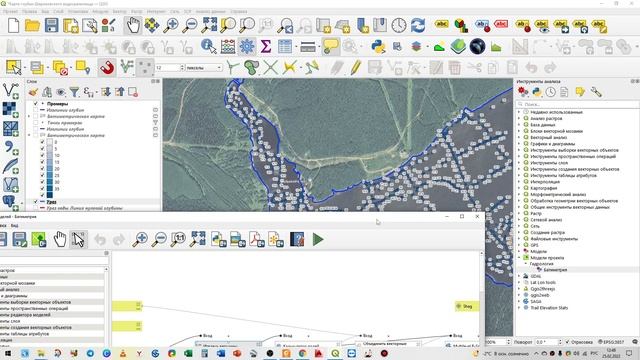The height and width of the screenshot is (360, 640).
Task: Refresh the map canvas
Action: (x=418, y=25)
